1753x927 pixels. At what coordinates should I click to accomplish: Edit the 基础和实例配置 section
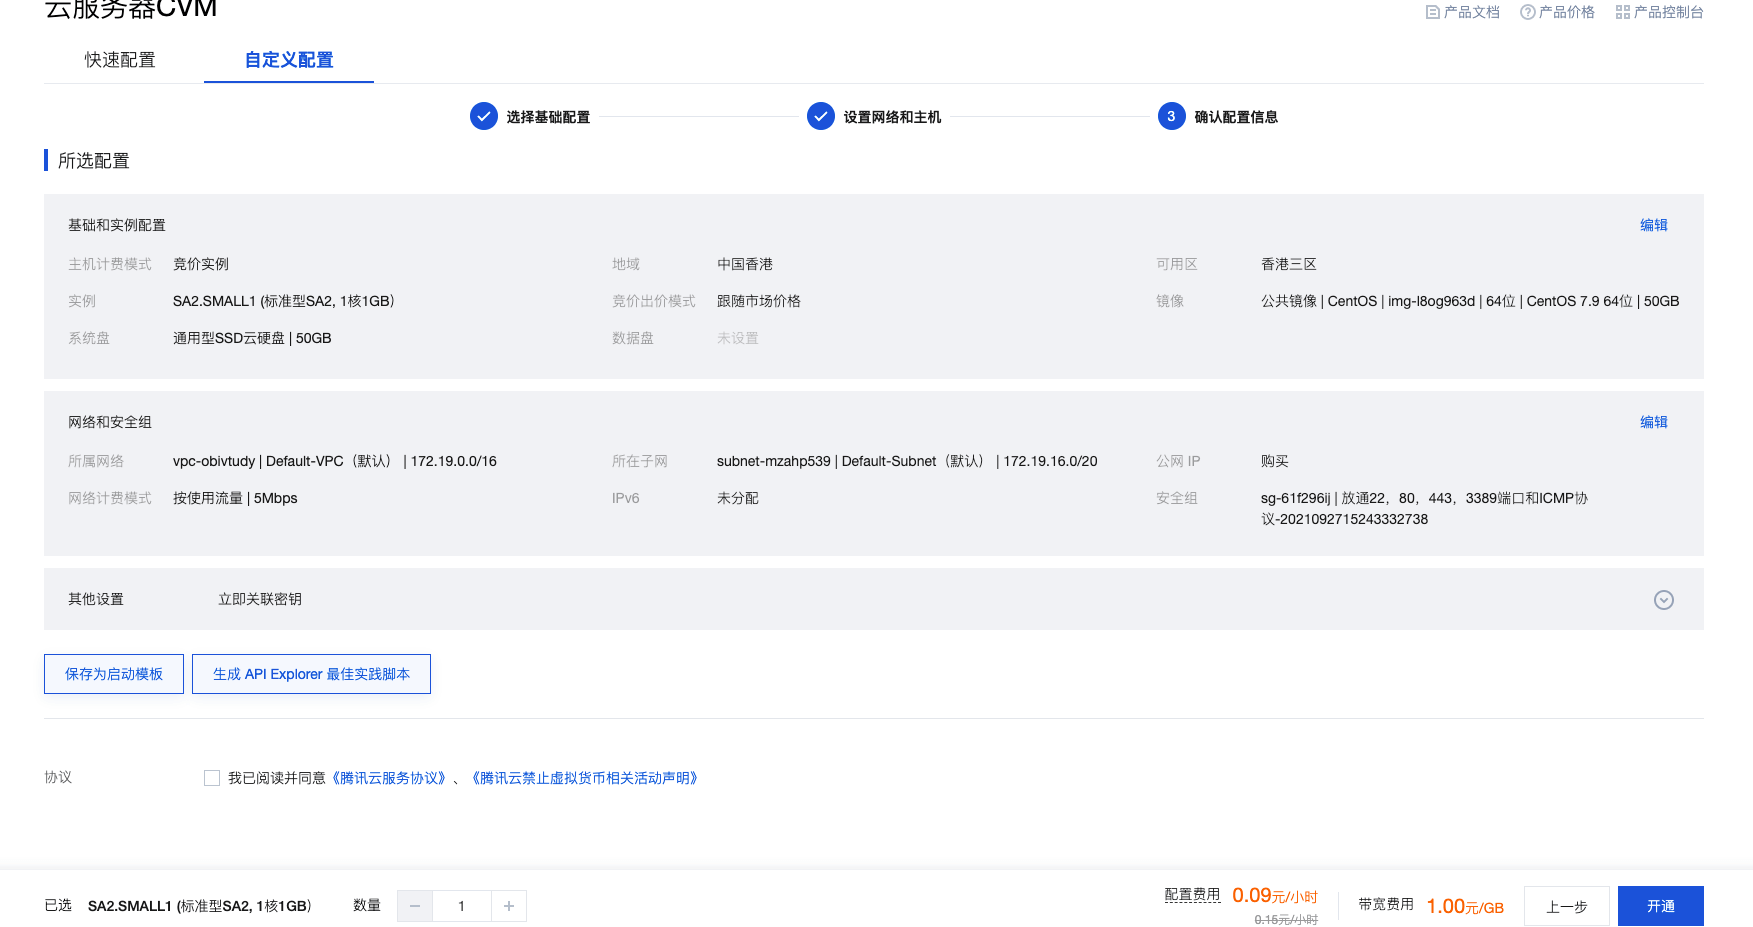1654,225
